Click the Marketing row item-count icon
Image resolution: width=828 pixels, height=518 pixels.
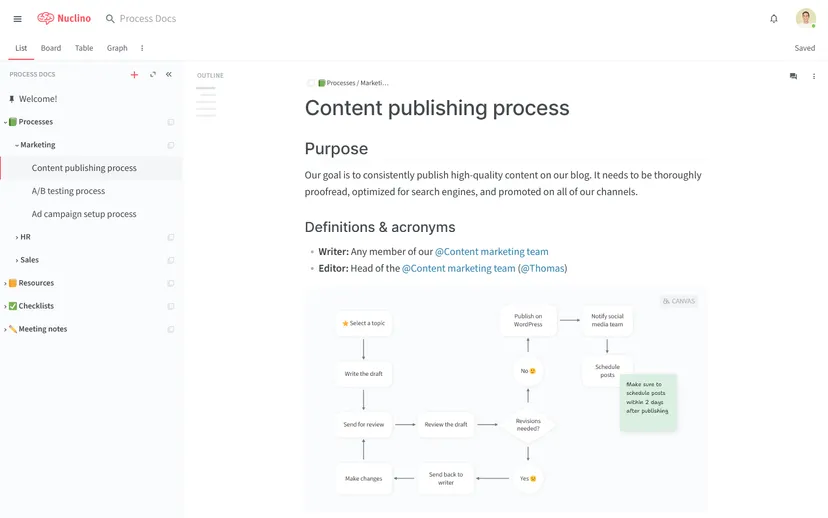pyautogui.click(x=171, y=145)
